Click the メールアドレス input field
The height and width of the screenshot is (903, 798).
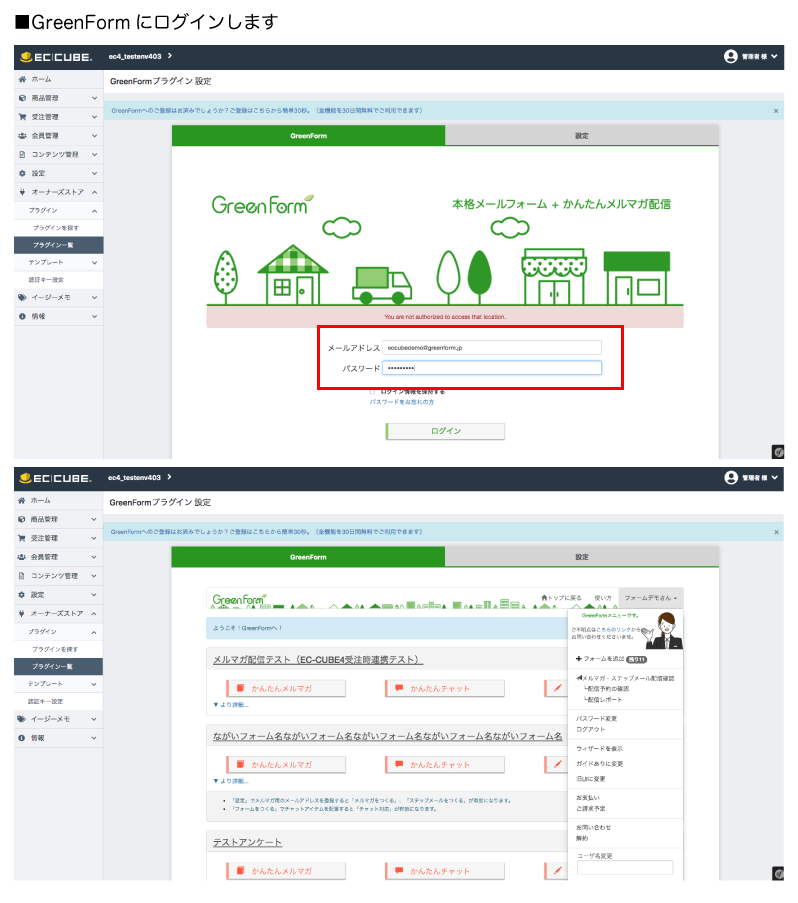[x=492, y=347]
